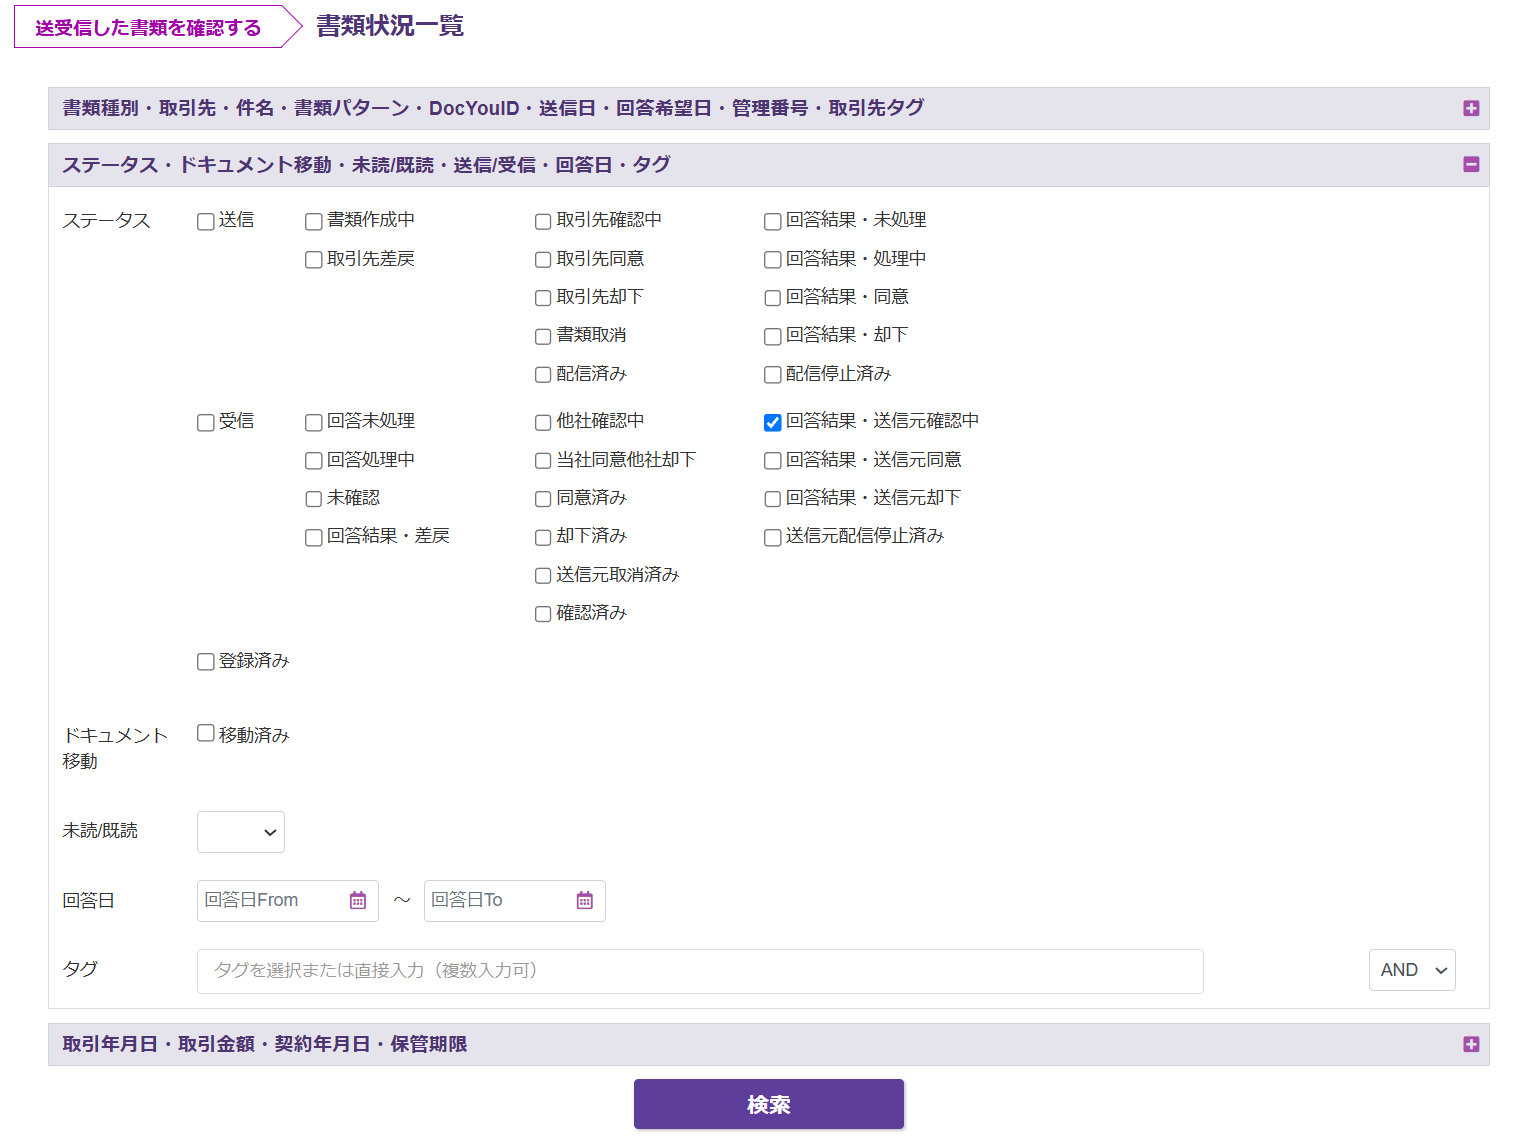
Task: Check the 確認済み checkbox
Action: 543,614
